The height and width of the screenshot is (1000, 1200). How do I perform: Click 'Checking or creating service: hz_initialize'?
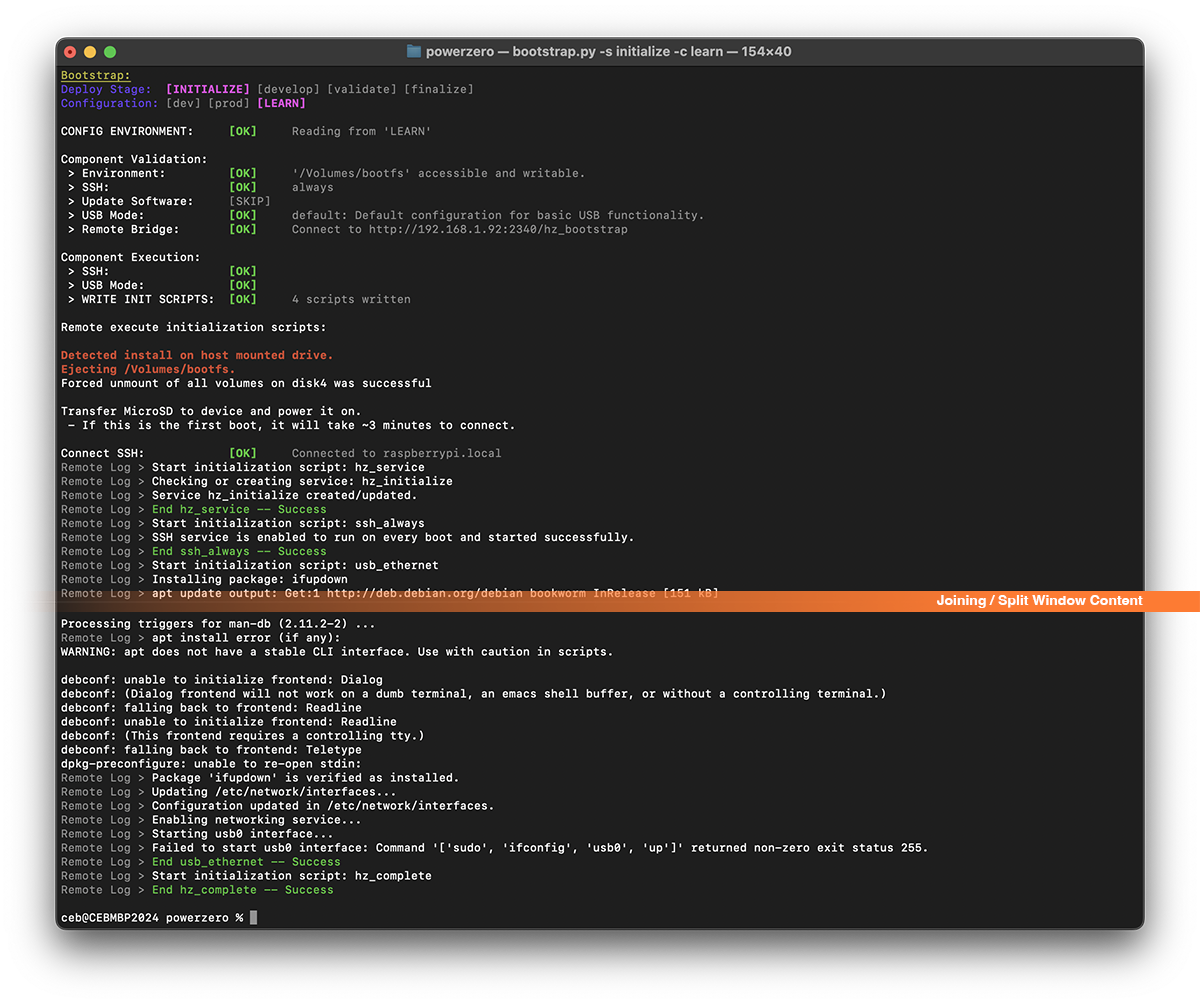point(302,481)
